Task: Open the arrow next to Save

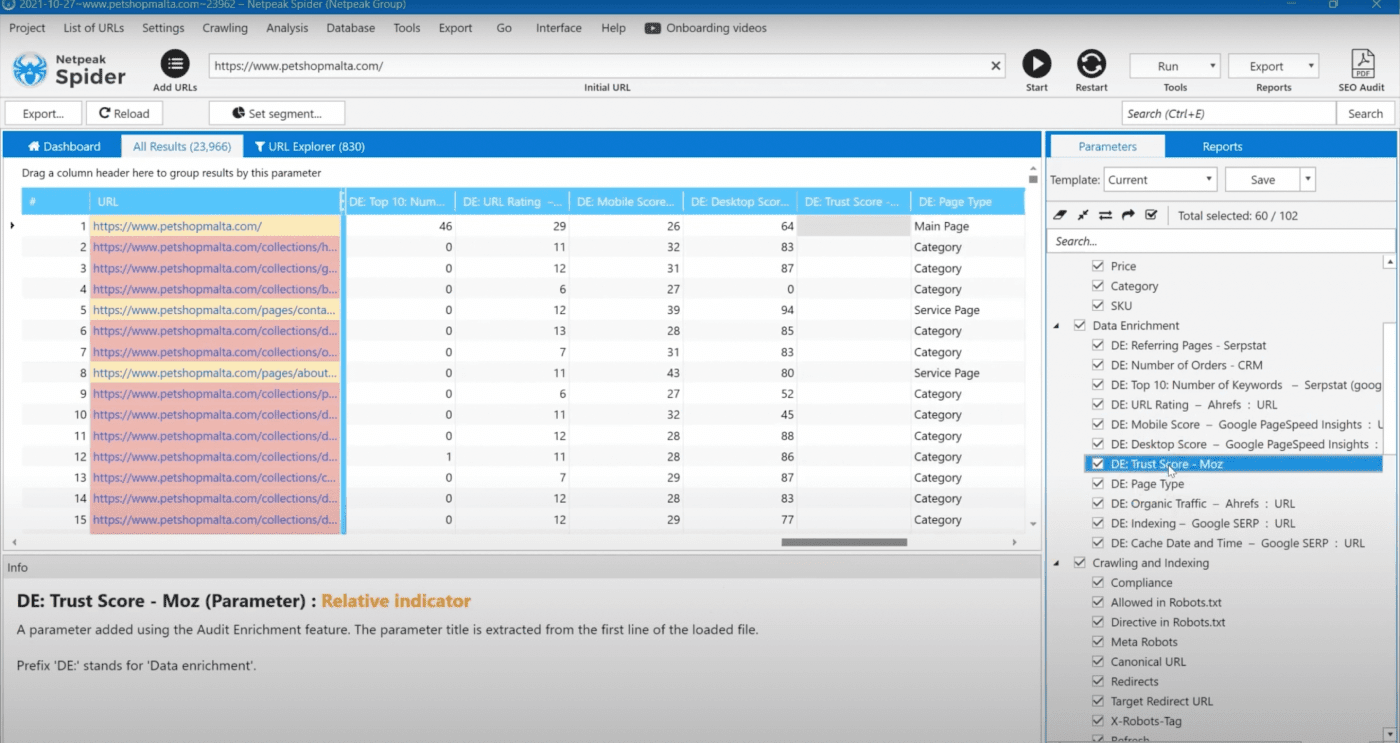Action: [1307, 180]
